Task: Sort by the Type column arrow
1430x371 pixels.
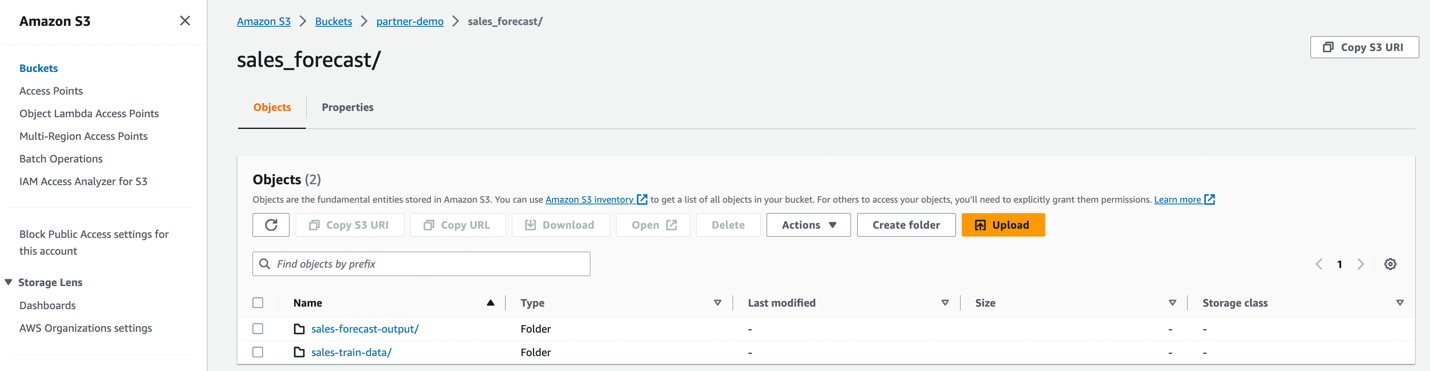Action: [717, 303]
